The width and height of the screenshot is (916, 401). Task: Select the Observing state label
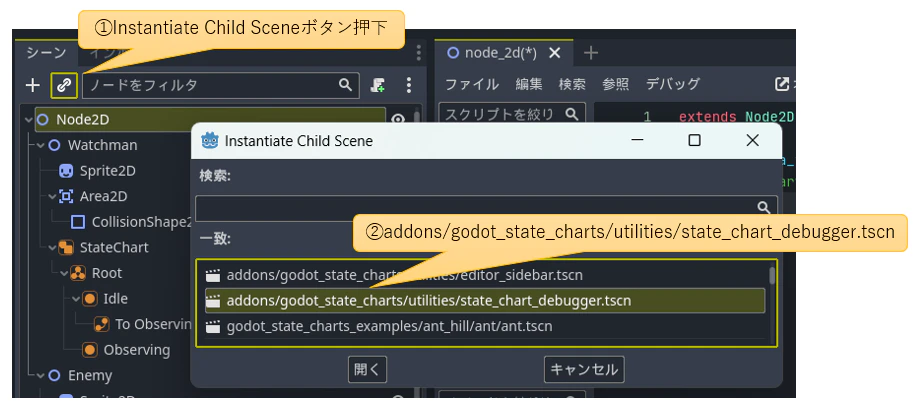point(137,350)
